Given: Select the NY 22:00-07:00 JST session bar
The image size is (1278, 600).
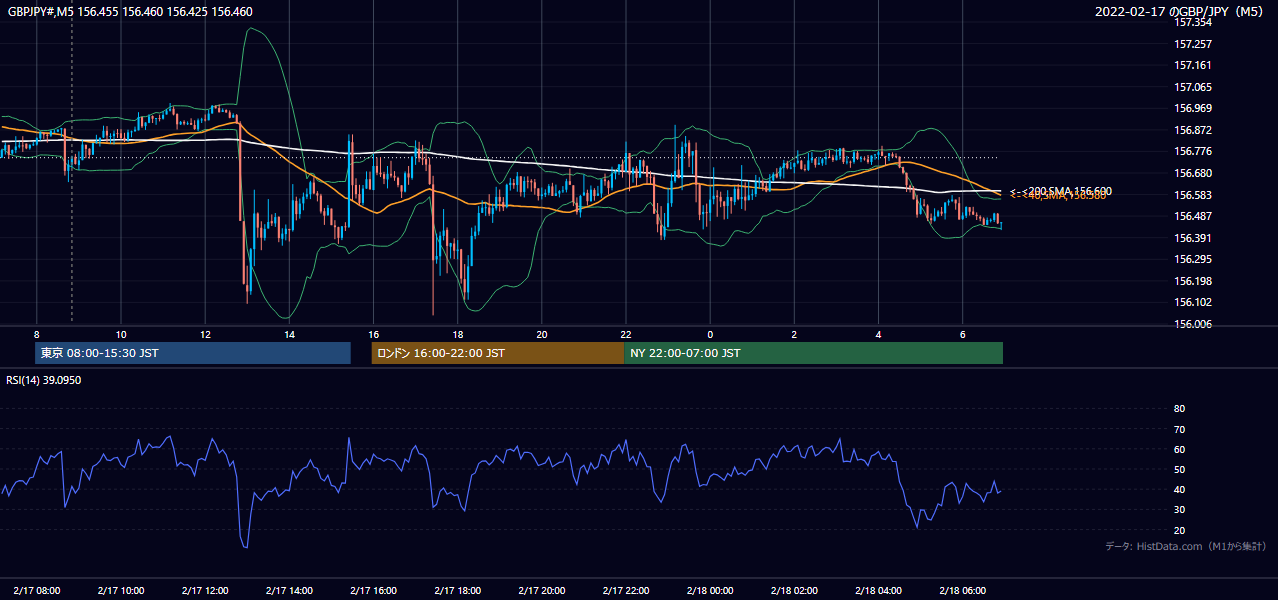Looking at the screenshot, I should point(813,353).
